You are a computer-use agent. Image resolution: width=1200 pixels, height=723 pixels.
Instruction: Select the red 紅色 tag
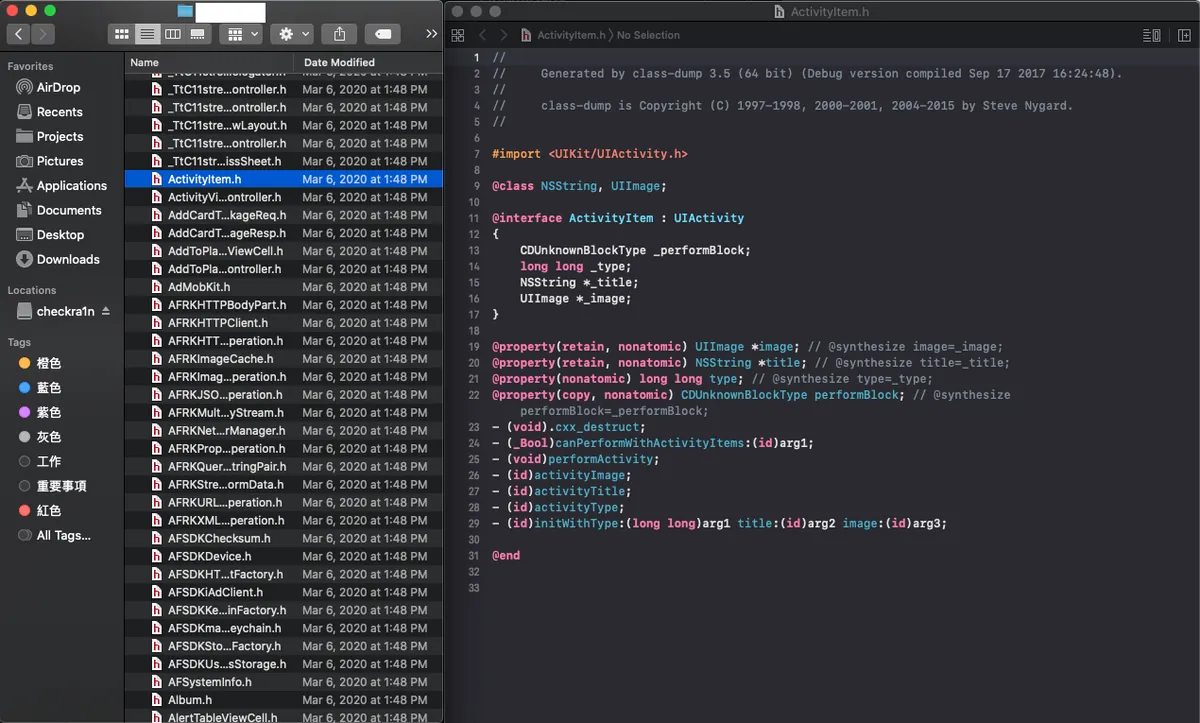(x=49, y=511)
